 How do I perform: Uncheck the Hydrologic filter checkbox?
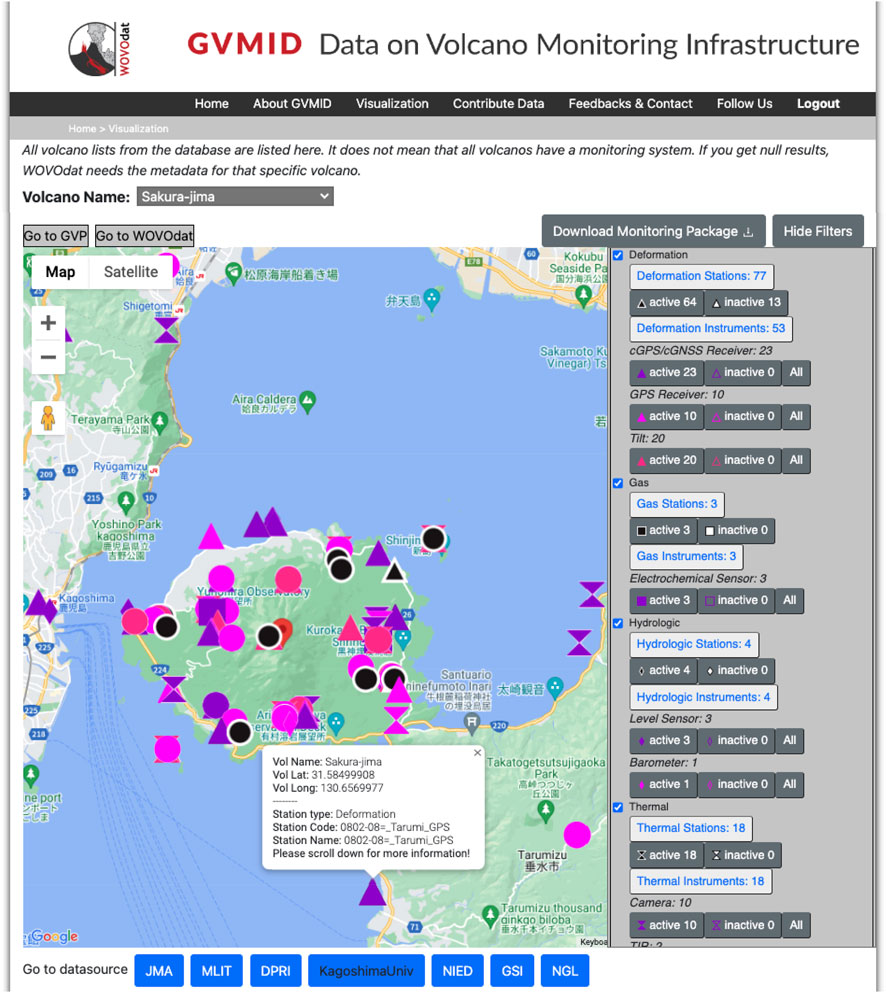point(618,623)
